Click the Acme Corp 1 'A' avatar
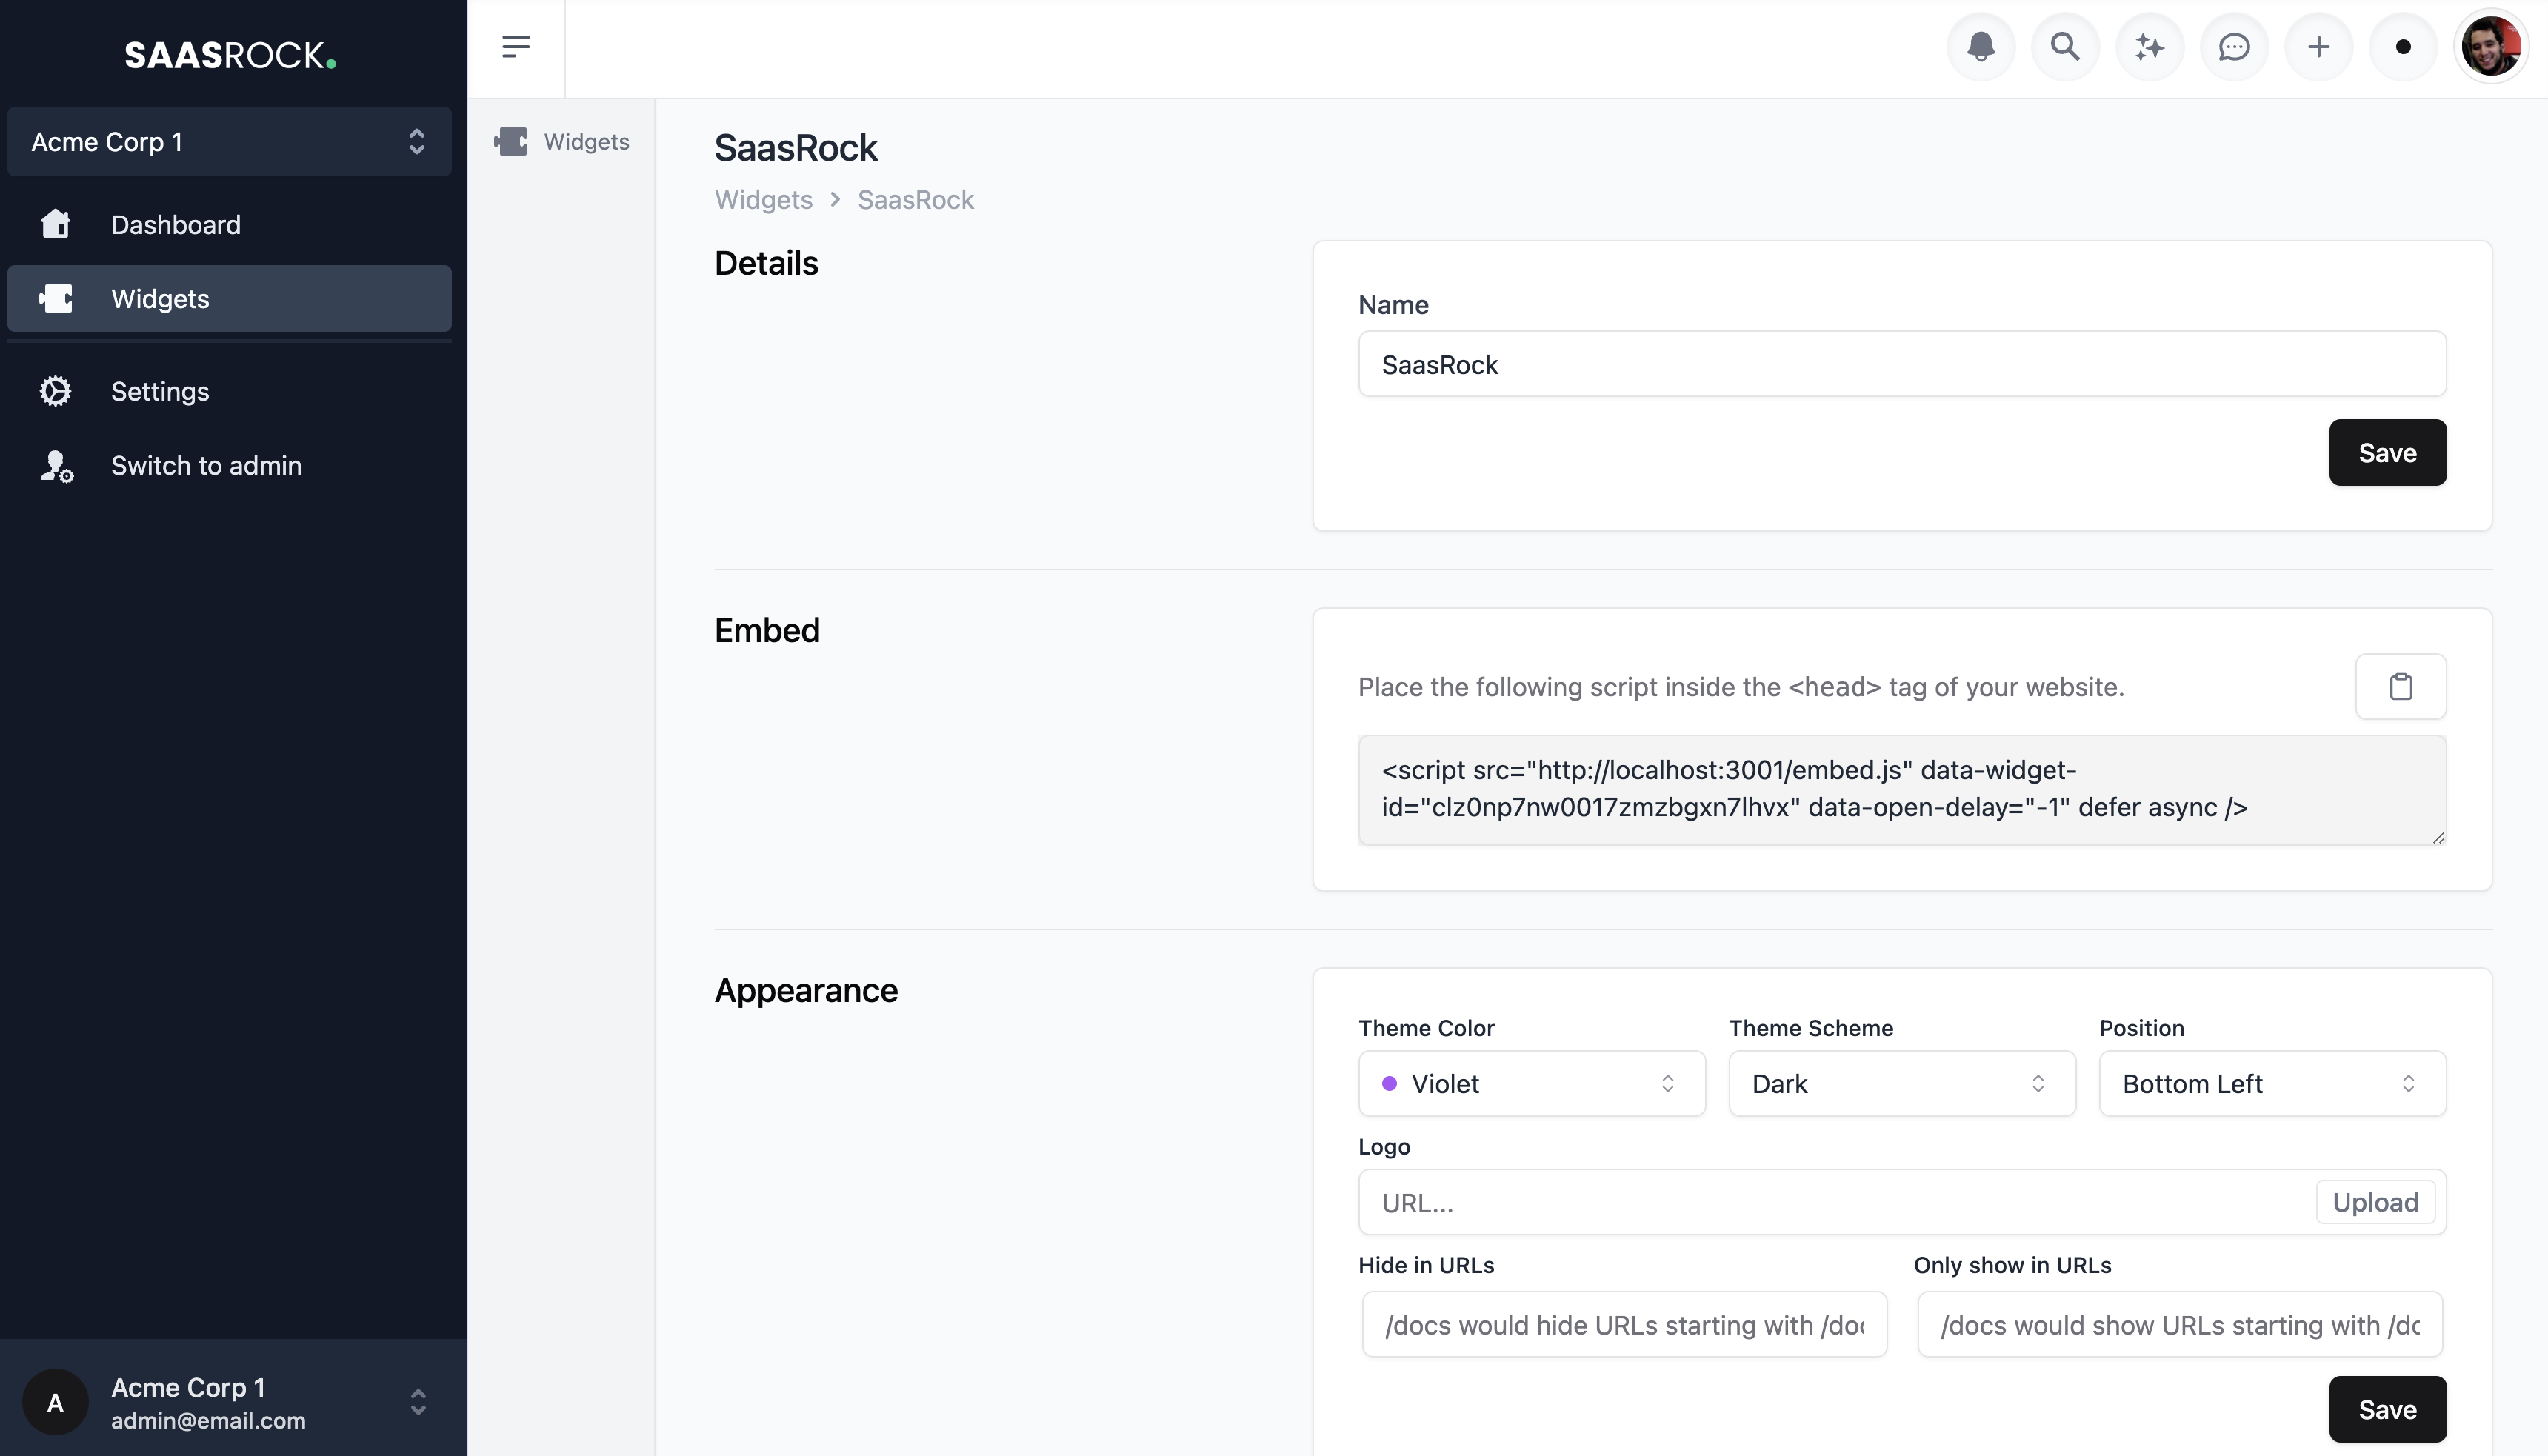Screen dimensions: 2548x1456 pyautogui.click(x=56, y=1402)
